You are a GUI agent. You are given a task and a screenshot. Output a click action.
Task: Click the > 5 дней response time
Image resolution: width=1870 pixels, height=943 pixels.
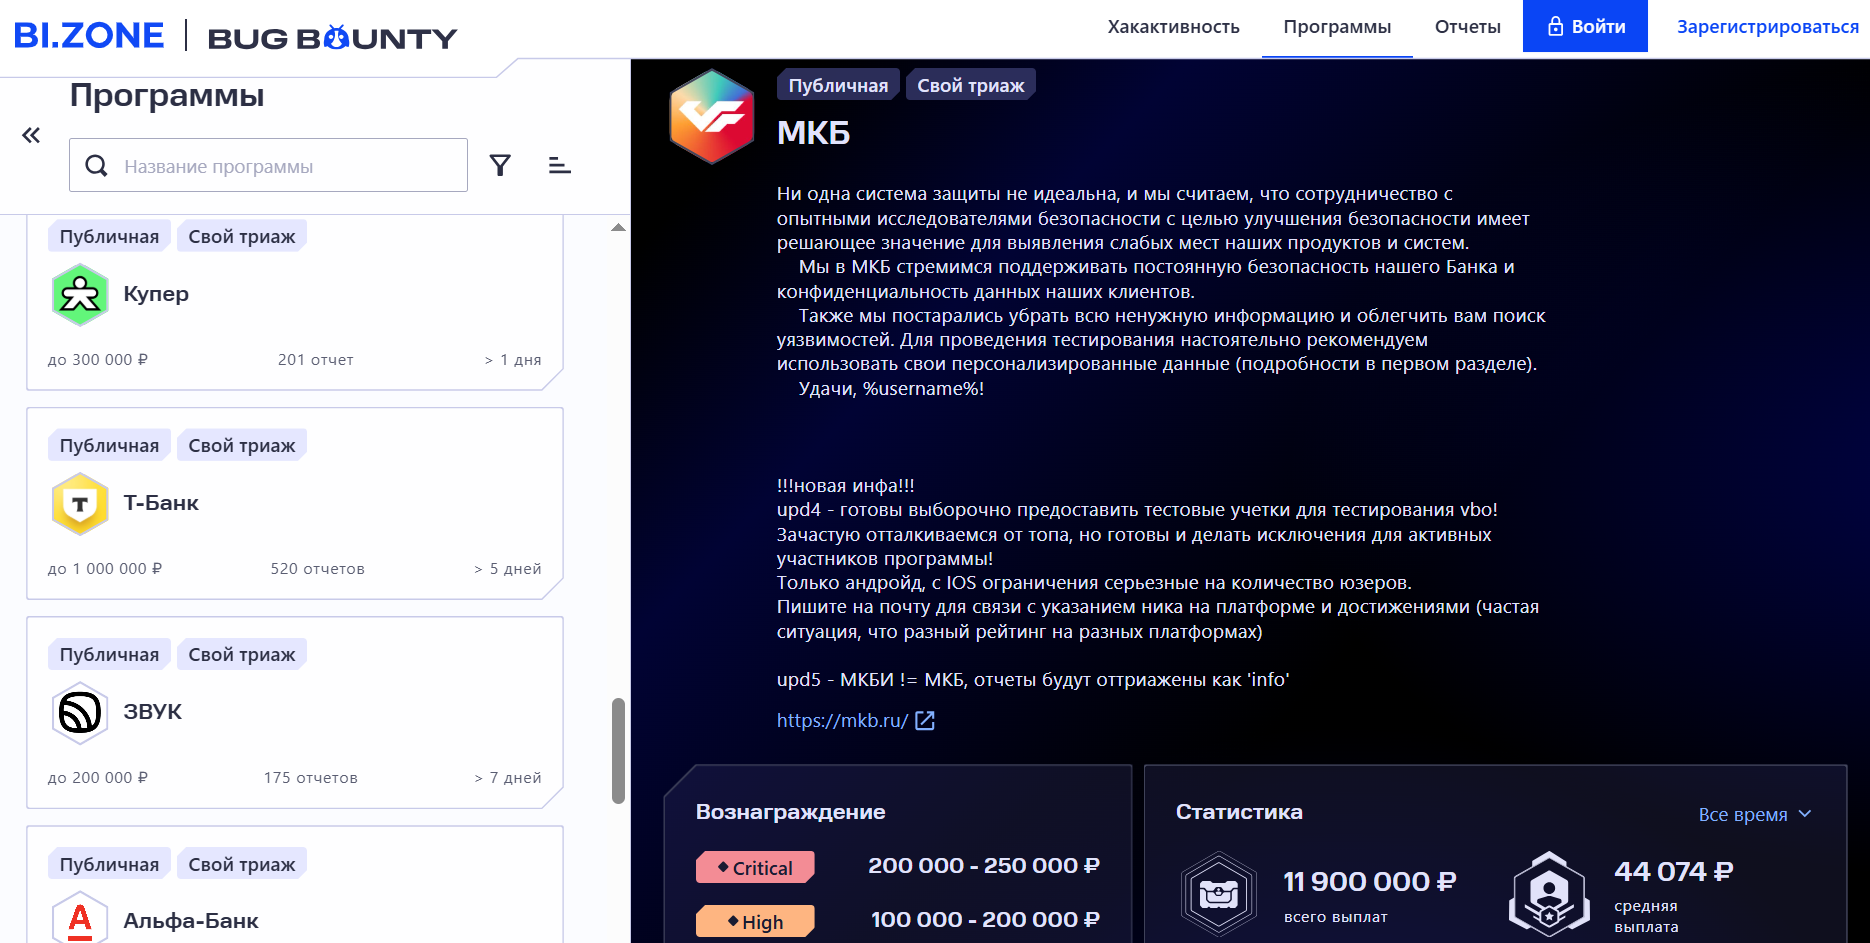(x=508, y=569)
